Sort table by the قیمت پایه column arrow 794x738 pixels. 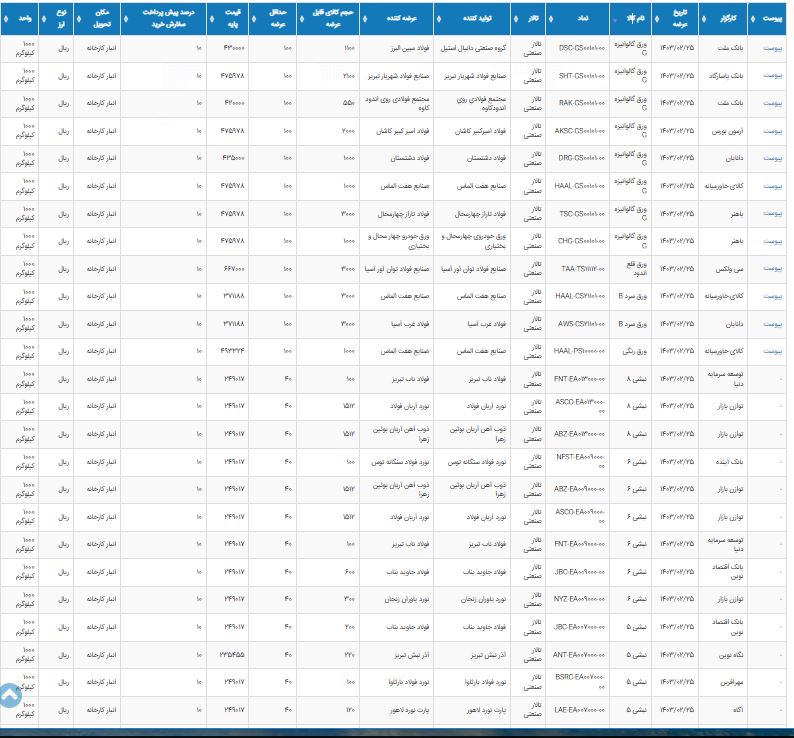212,19
